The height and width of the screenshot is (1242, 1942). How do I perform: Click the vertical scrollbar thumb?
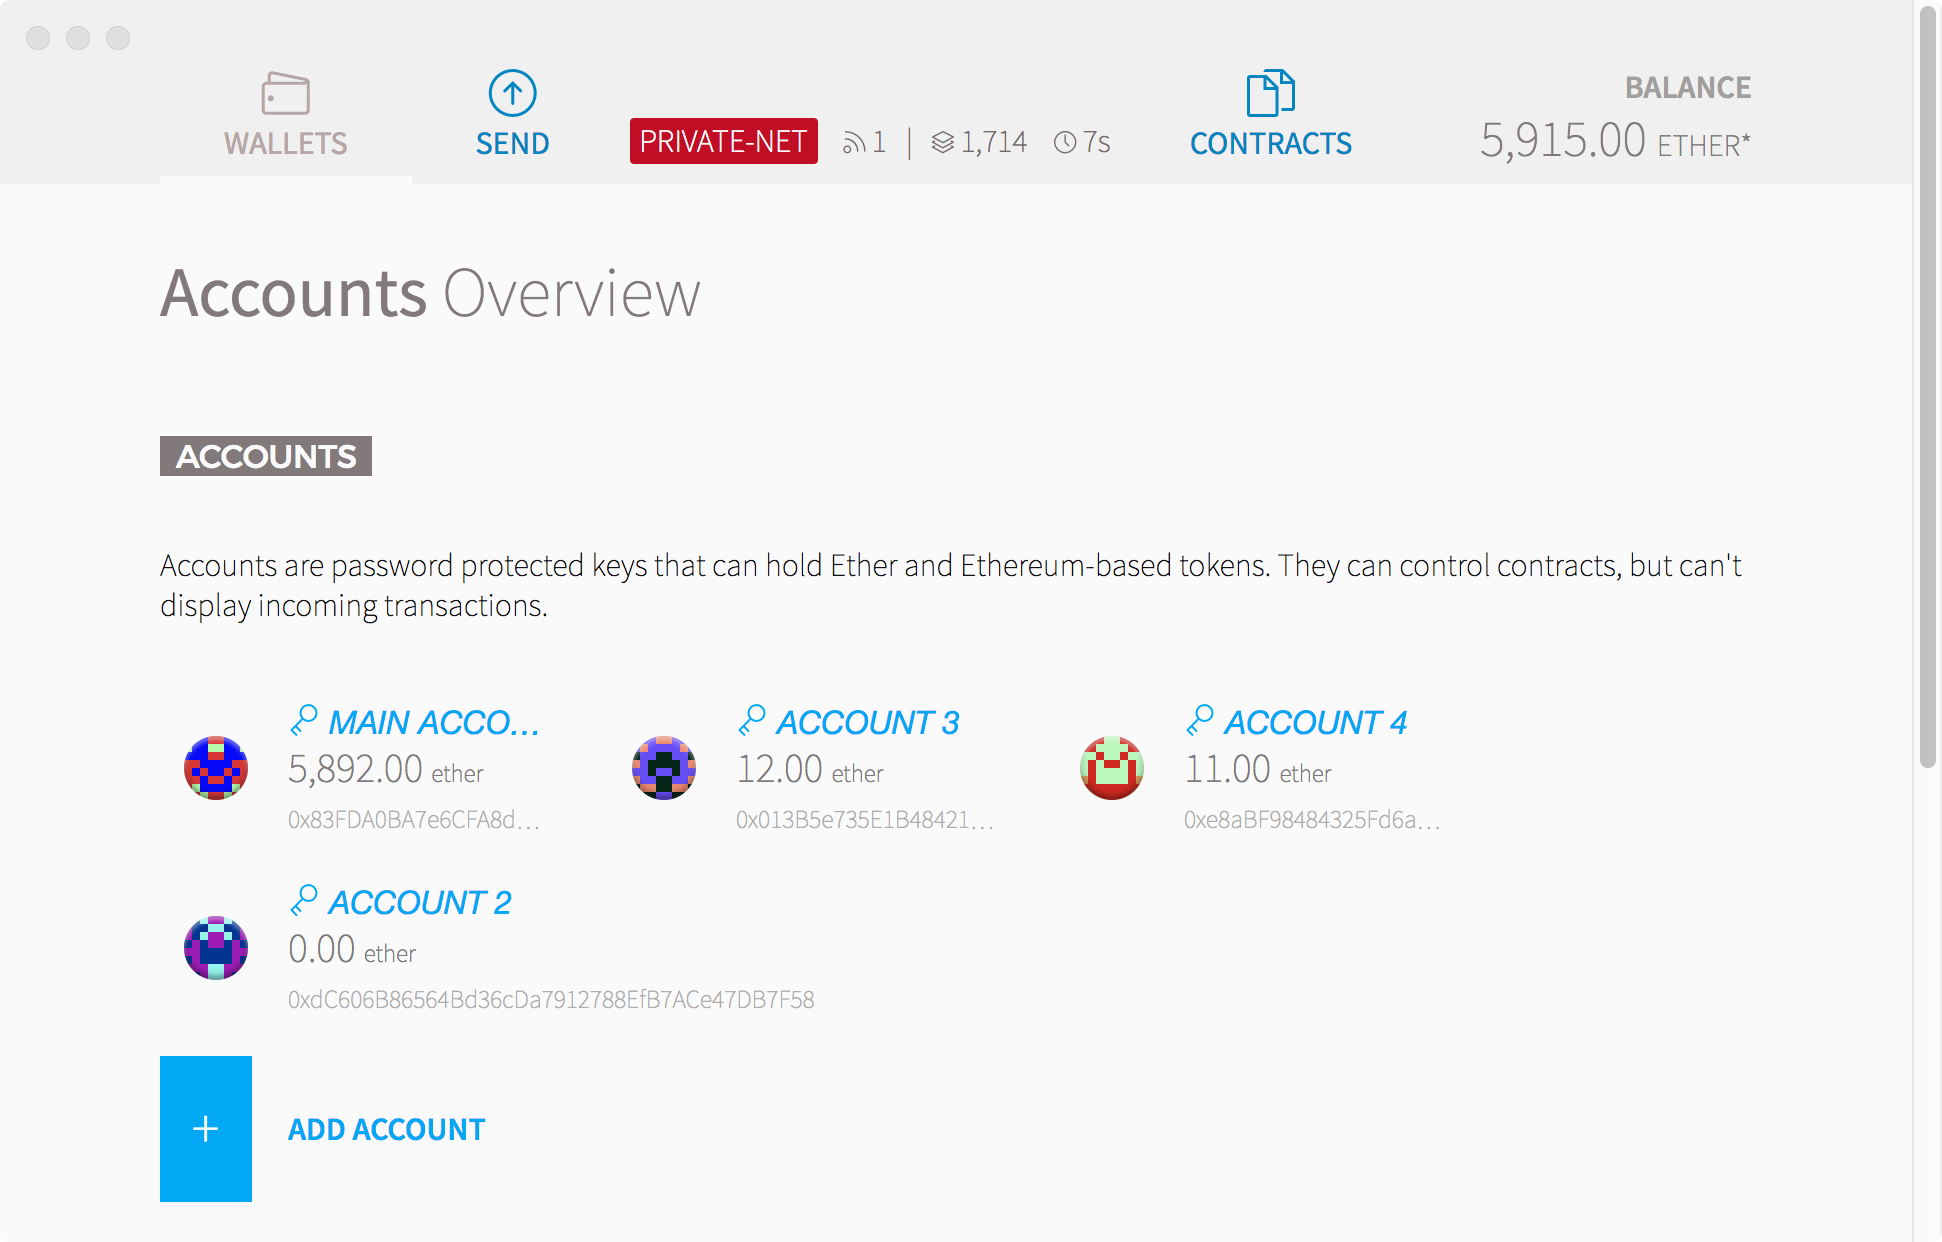pos(1928,388)
